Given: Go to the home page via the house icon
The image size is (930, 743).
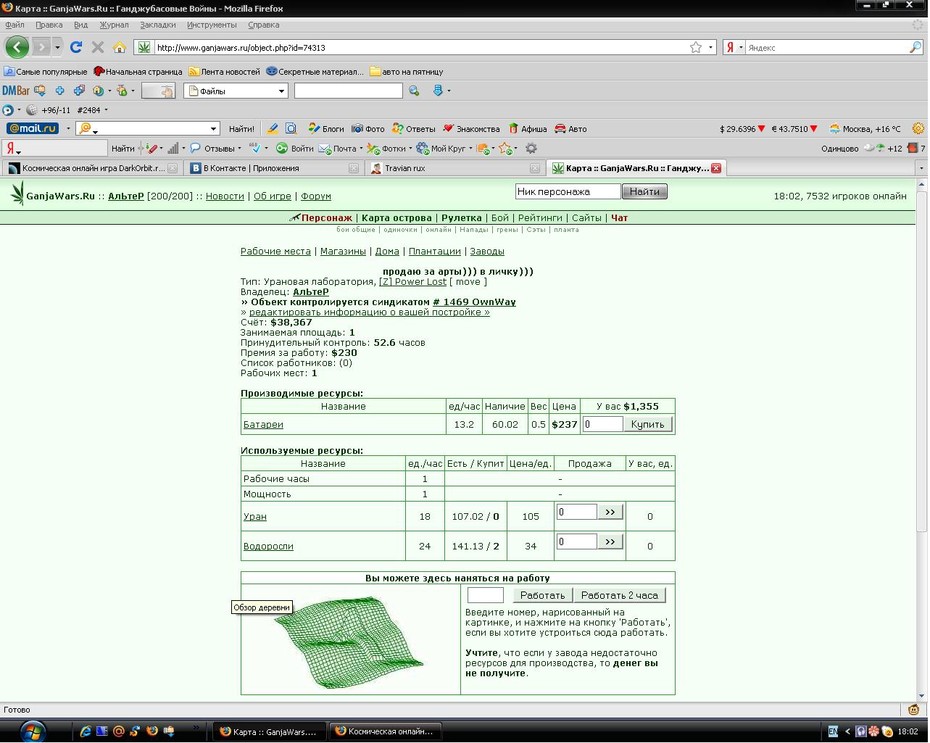Looking at the screenshot, I should pyautogui.click(x=120, y=47).
